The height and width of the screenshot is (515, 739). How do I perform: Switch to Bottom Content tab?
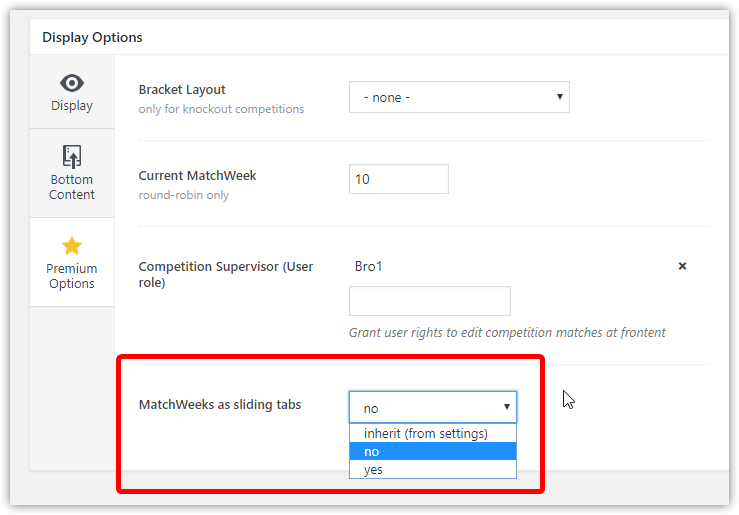(72, 173)
